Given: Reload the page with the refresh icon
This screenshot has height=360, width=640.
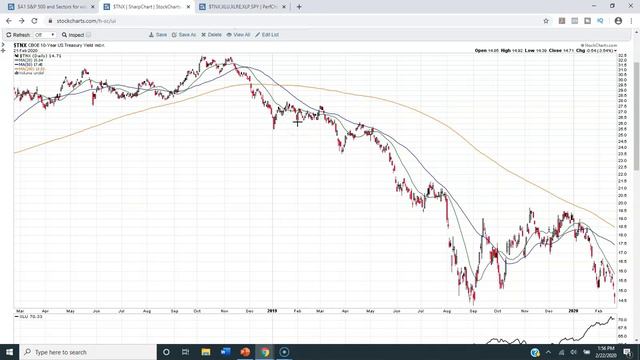Looking at the screenshot, I should (34, 21).
